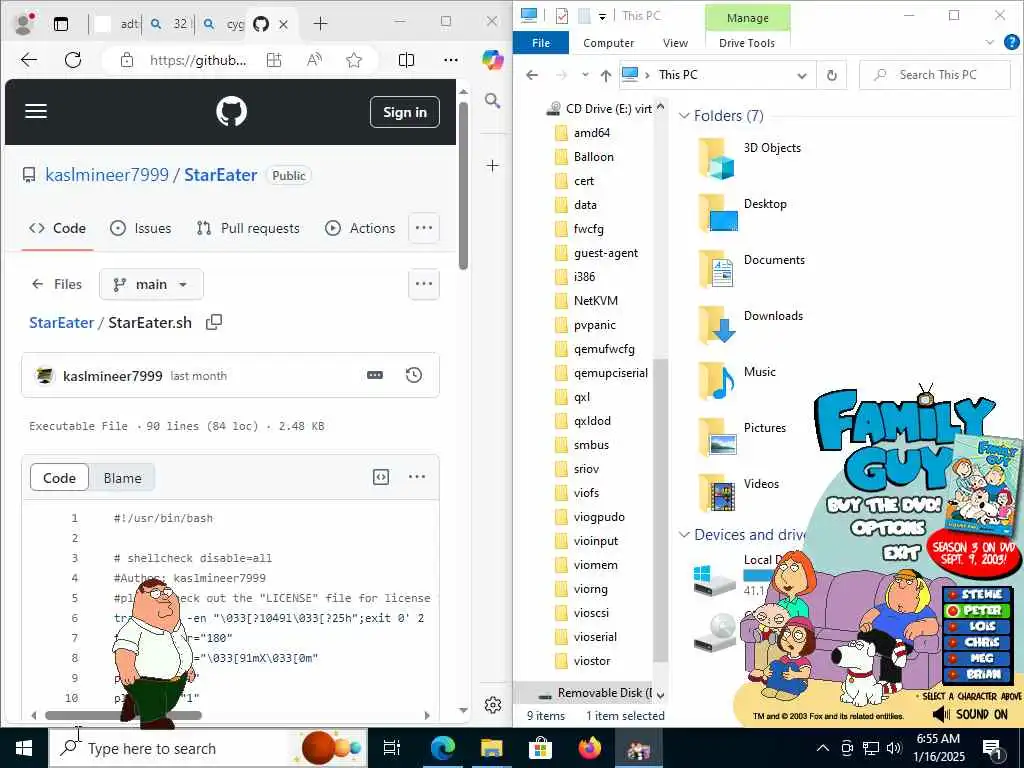
Task: Collapse Devices and drives group
Action: (684, 535)
